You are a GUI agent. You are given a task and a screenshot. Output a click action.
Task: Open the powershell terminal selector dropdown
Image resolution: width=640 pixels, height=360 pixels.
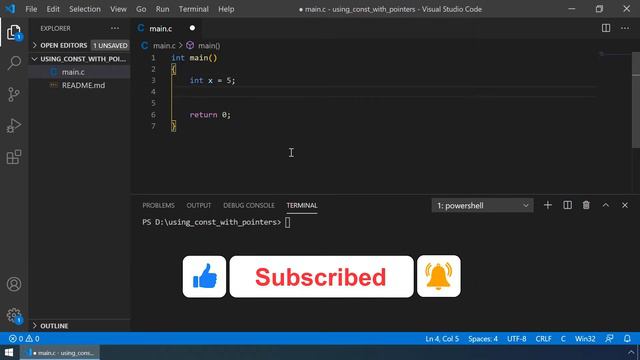(x=482, y=206)
